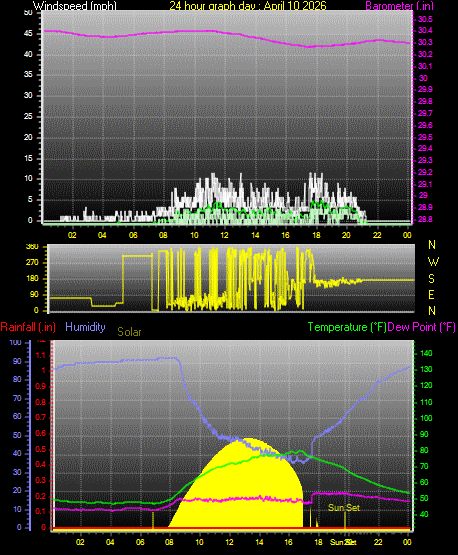Click the "25" windspeed axis value

click(28, 116)
